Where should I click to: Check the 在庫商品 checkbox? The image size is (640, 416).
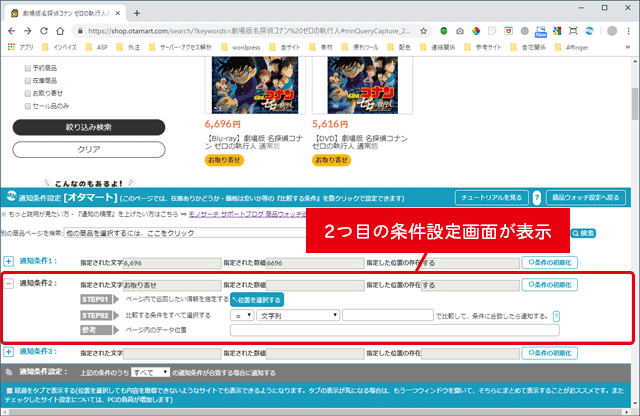point(28,81)
